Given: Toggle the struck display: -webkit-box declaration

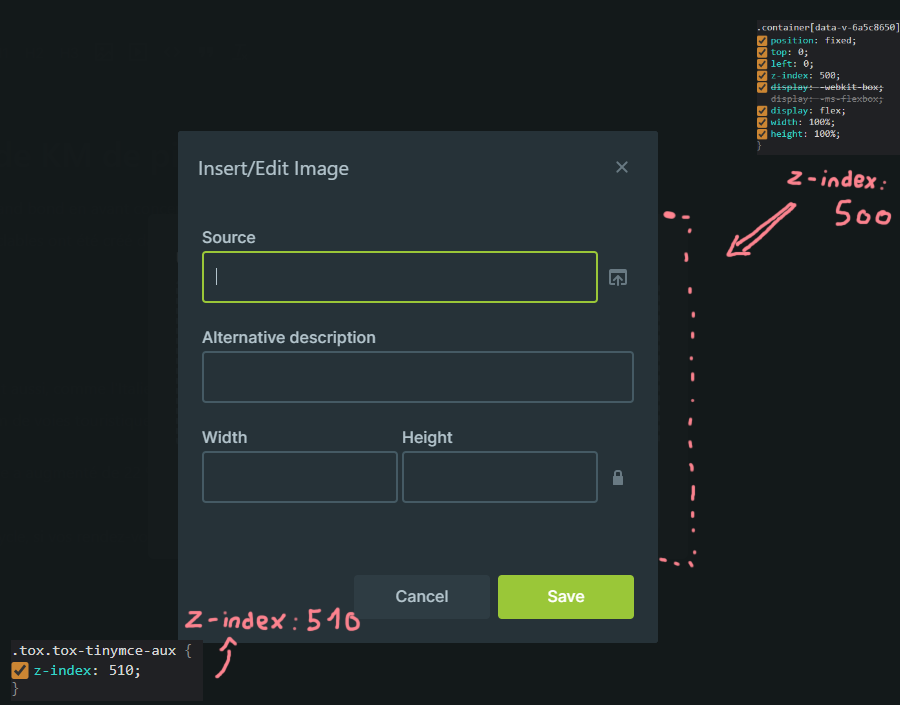Looking at the screenshot, I should [x=762, y=87].
